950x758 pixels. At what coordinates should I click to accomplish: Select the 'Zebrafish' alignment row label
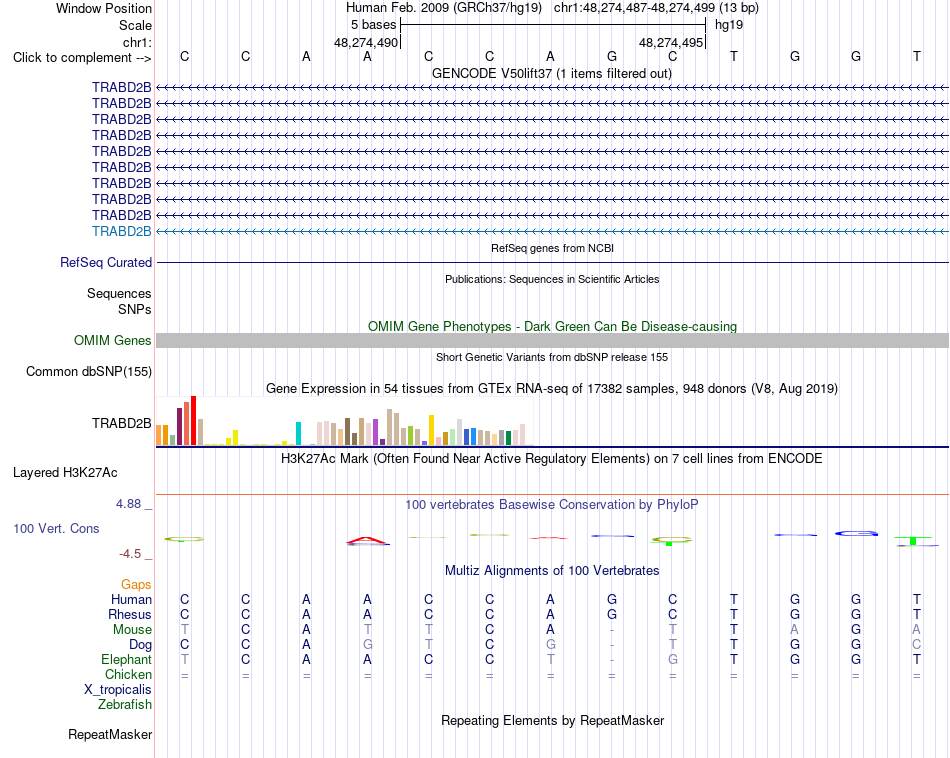coord(125,705)
